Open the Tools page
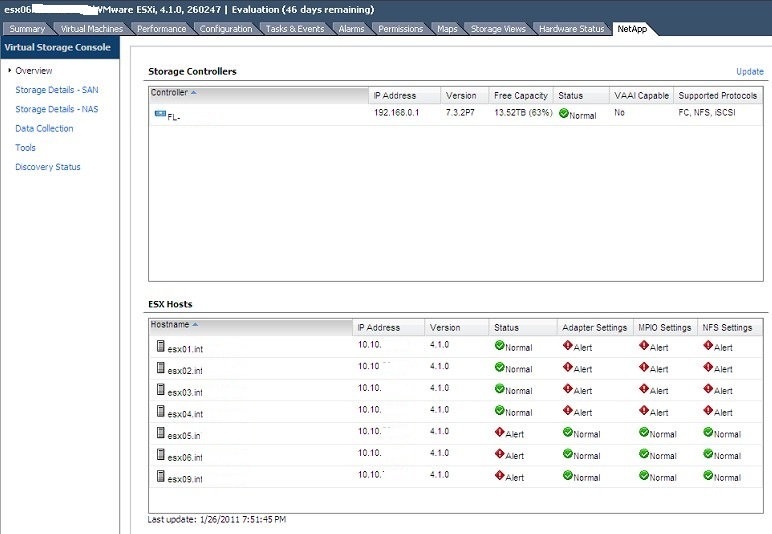The width and height of the screenshot is (772, 534). tap(25, 147)
